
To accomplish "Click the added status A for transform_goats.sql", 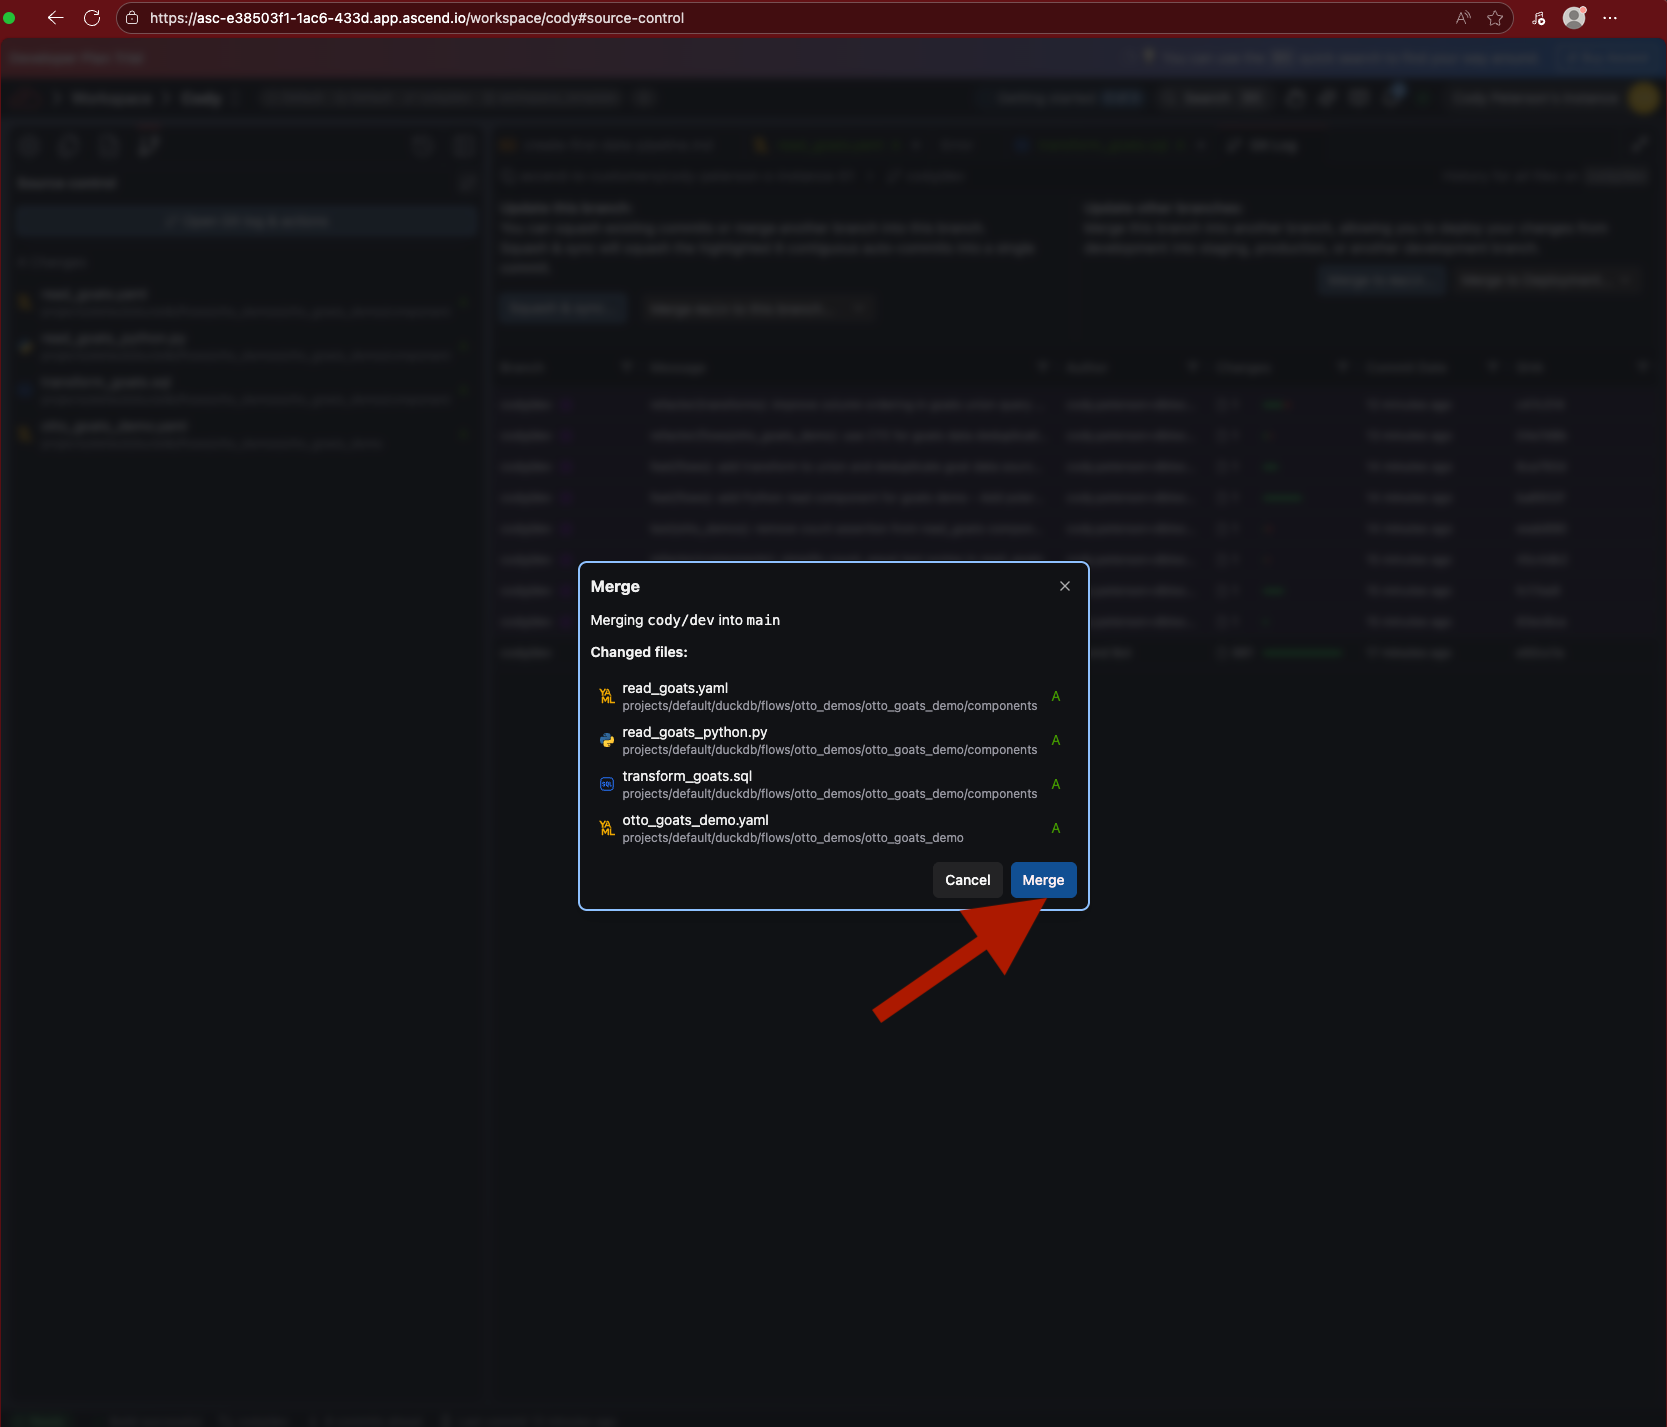I will tap(1056, 784).
